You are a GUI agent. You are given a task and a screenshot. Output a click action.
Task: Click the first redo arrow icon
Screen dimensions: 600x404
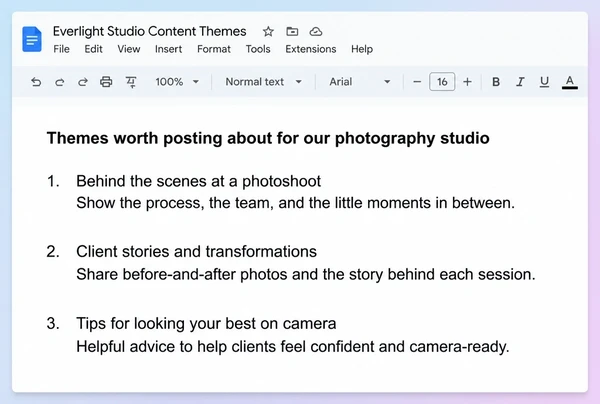(x=59, y=82)
